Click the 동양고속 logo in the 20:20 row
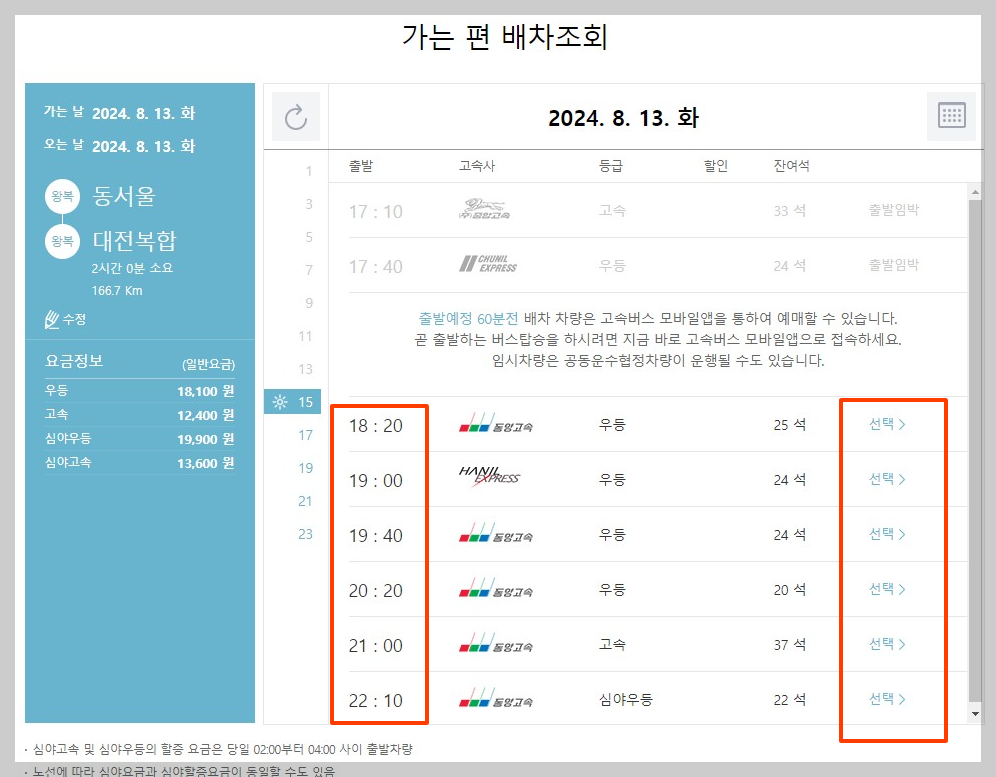Screen dimensions: 996x777 click(495, 589)
